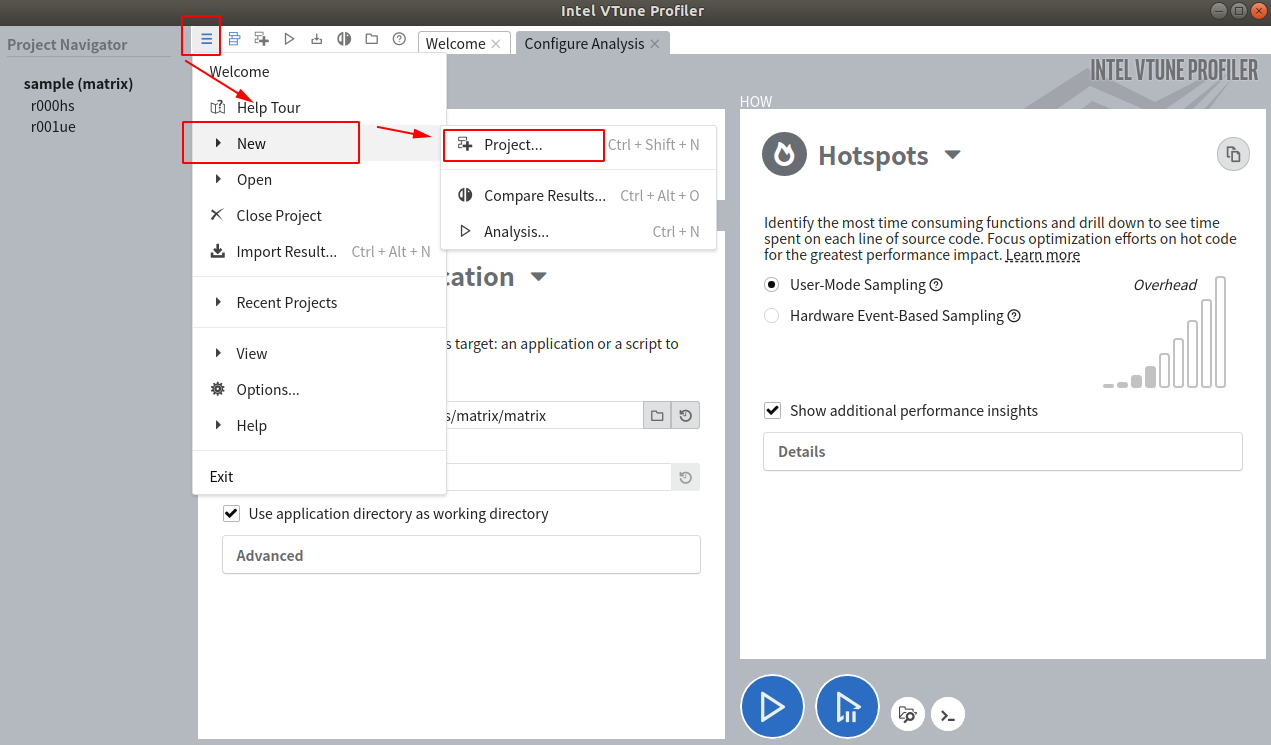Select Import Result... menu item

pyautogui.click(x=319, y=252)
